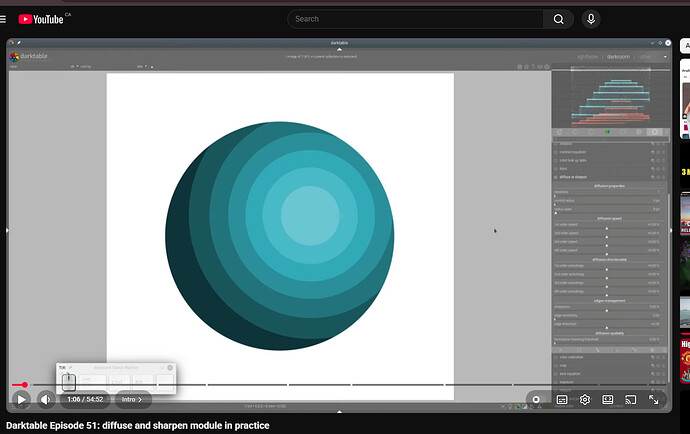This screenshot has width=690, height=434.
Task: Cast the video to a TV
Action: [631, 399]
